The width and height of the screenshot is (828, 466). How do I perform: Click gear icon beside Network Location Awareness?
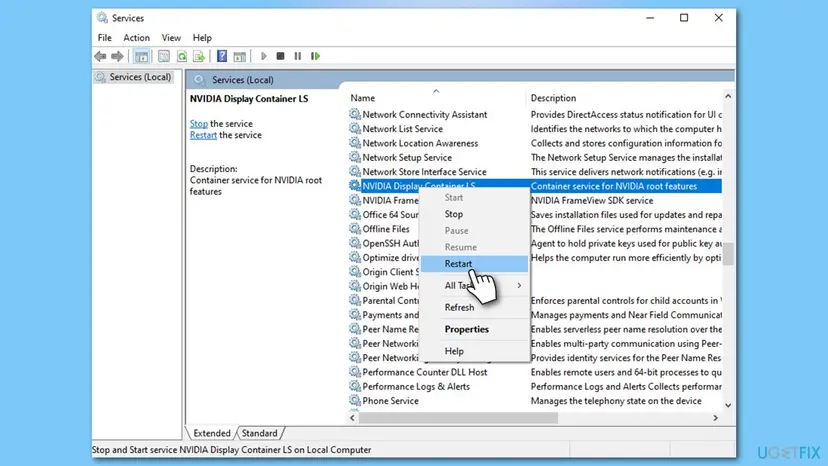point(355,143)
